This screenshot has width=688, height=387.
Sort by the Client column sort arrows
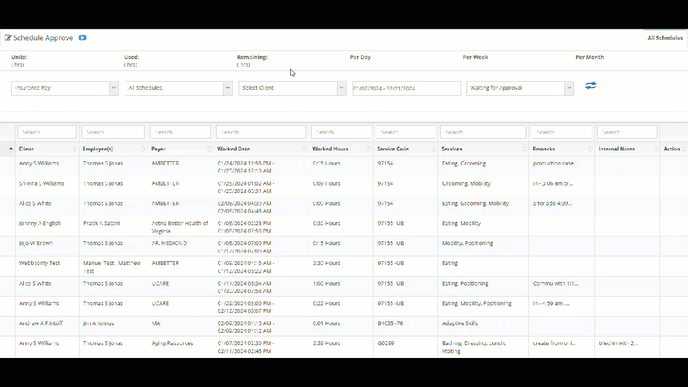coord(75,149)
